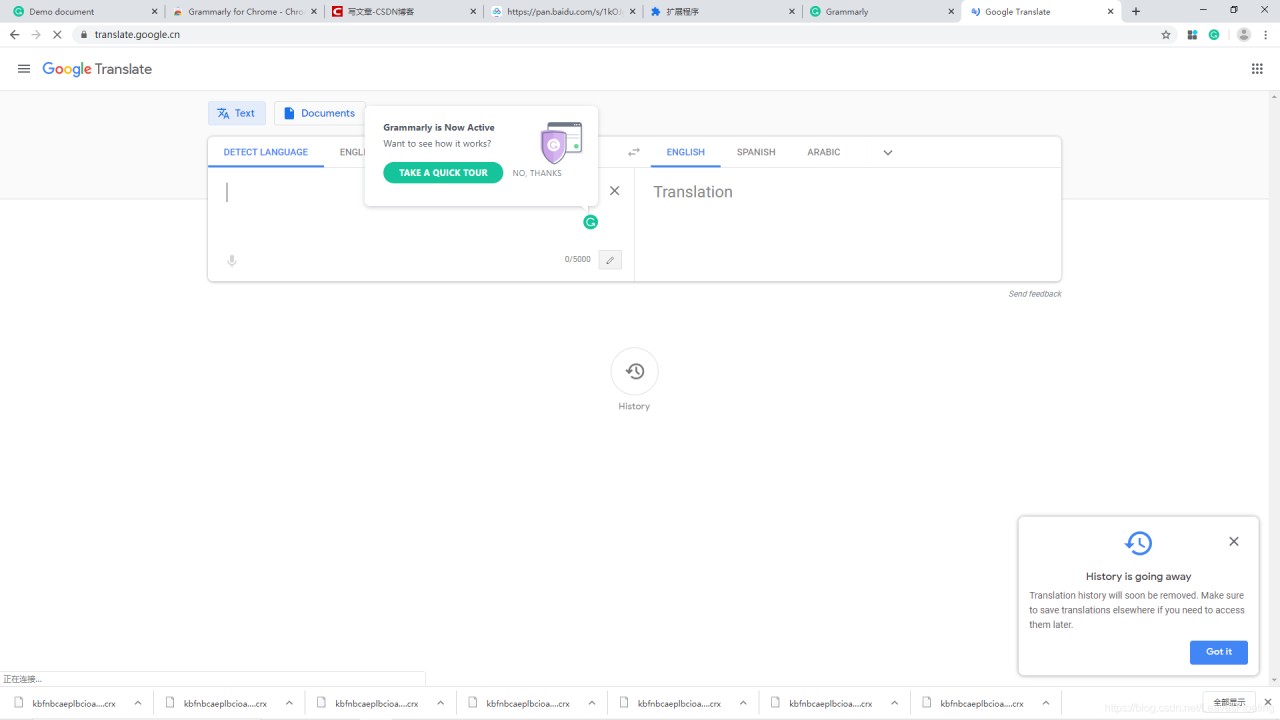The width and height of the screenshot is (1280, 720).
Task: Choose Documents translation mode
Action: coord(319,113)
